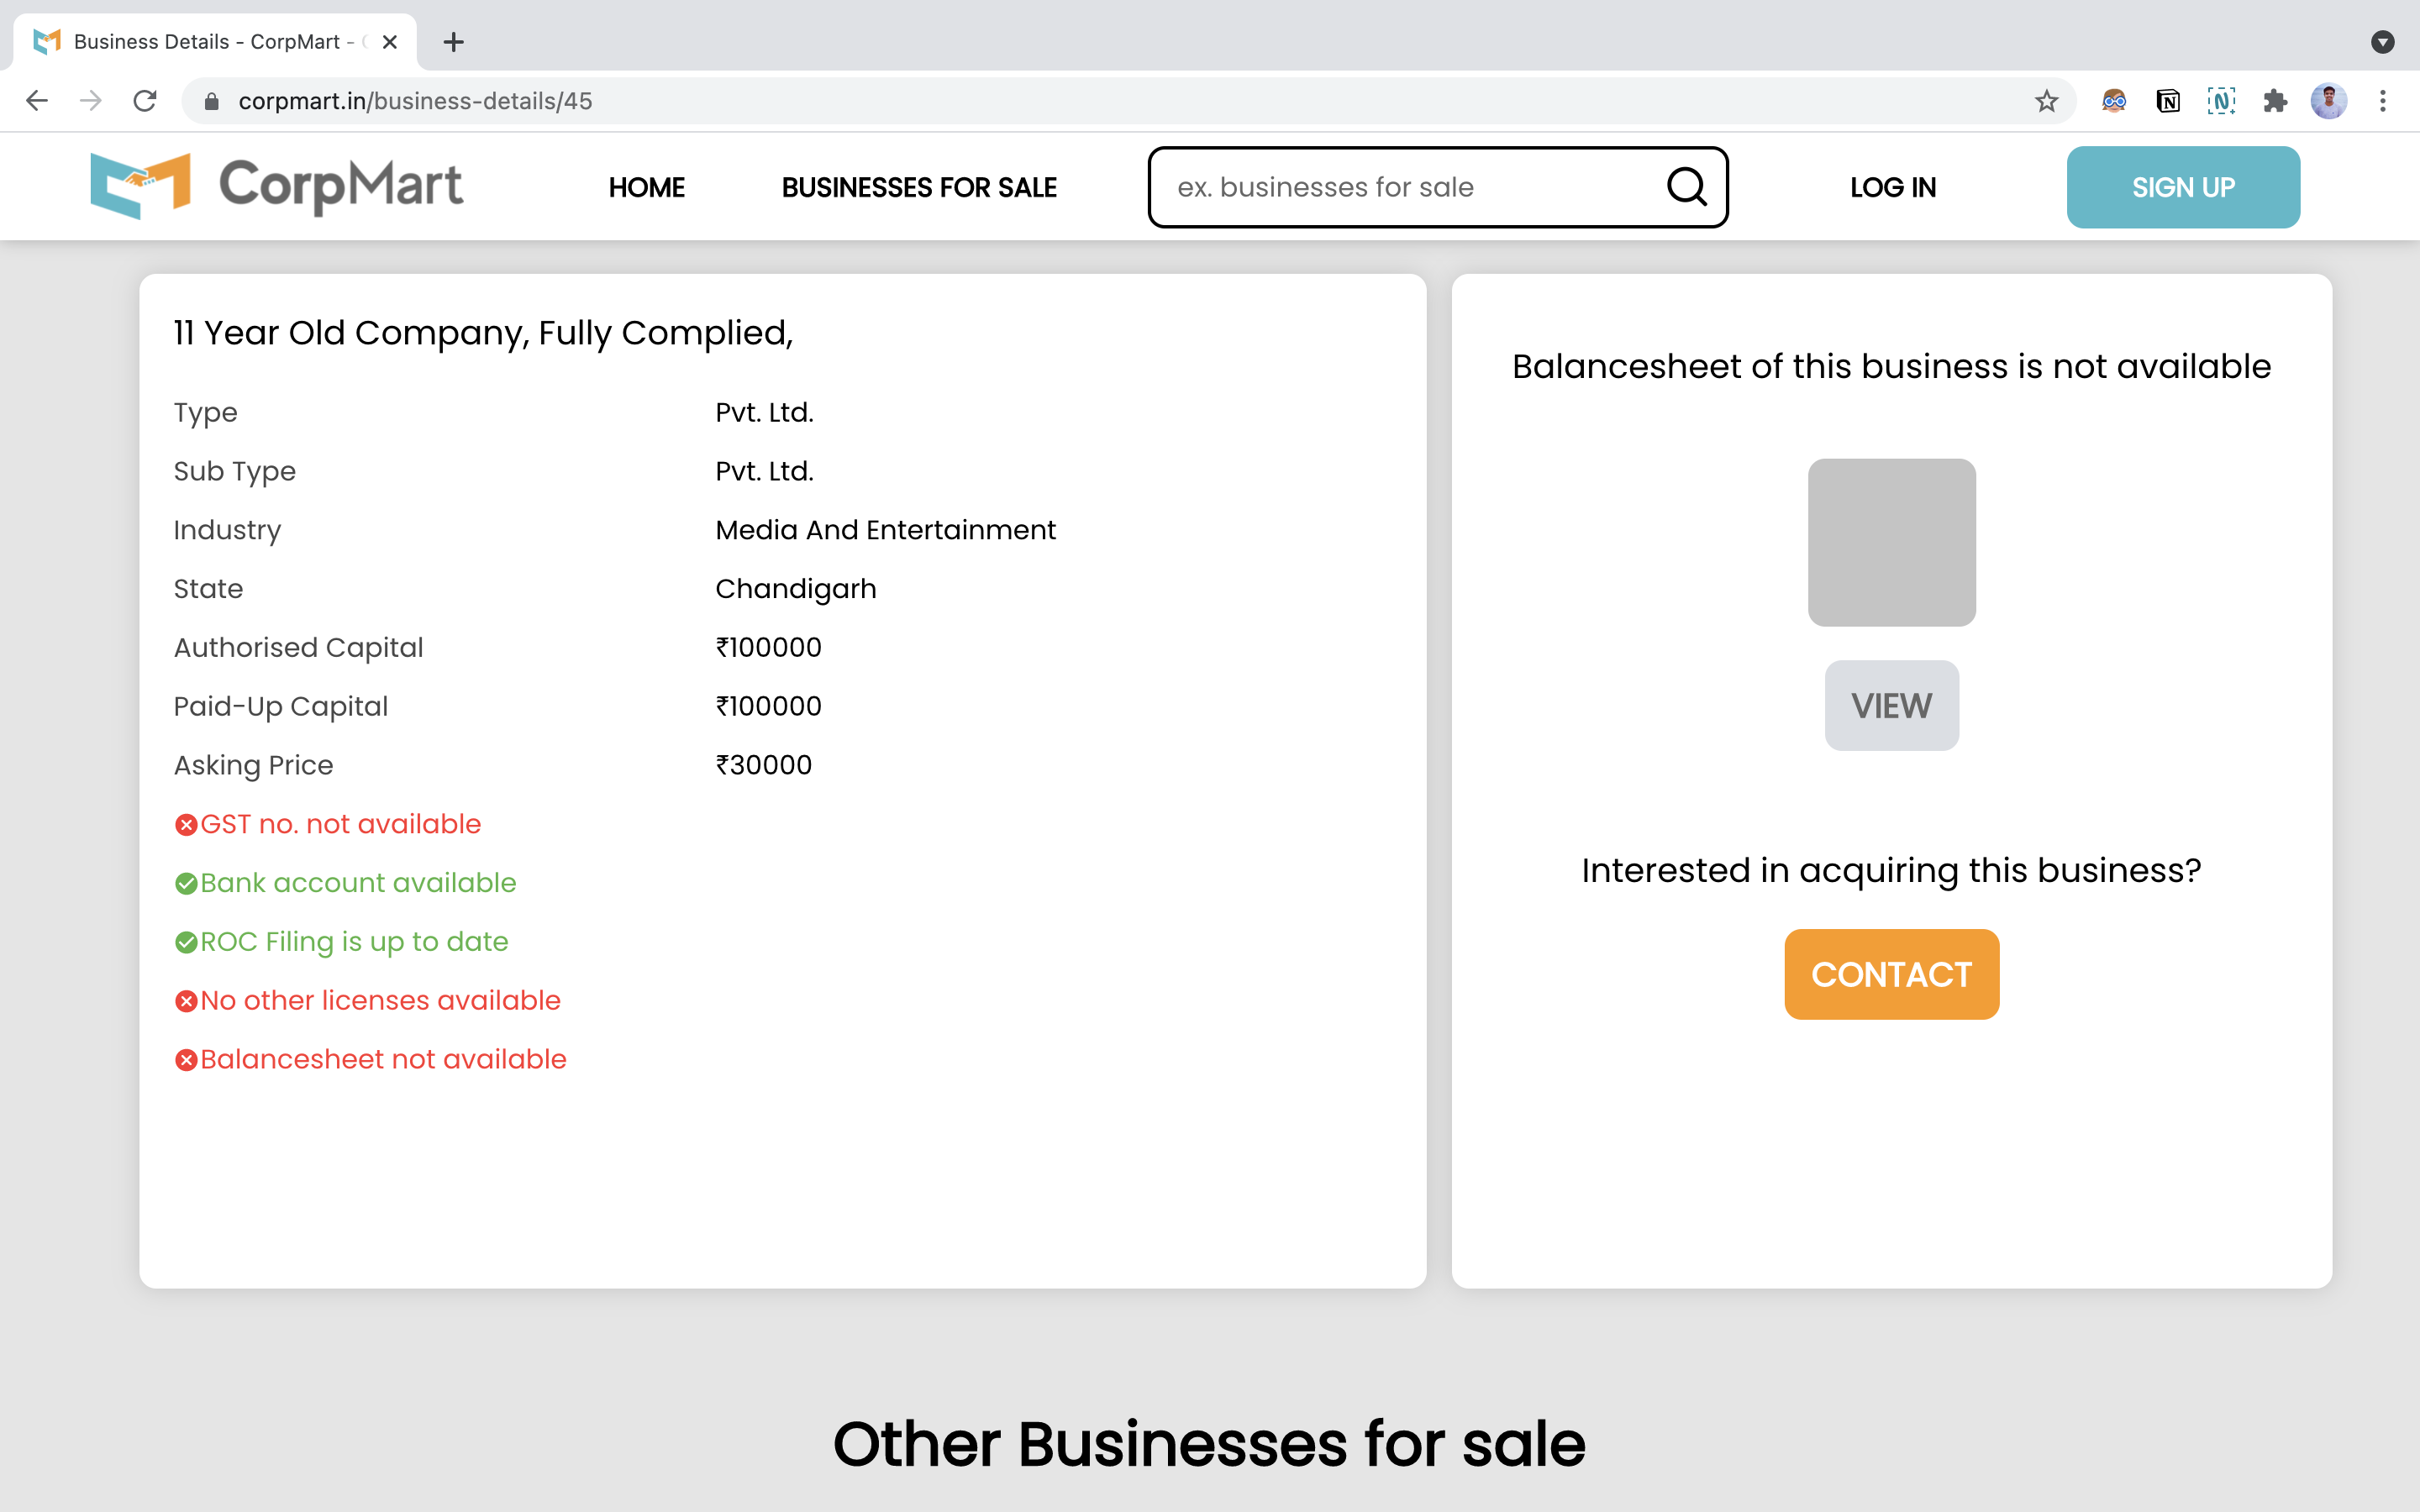Click the orange CONTACT button
The width and height of the screenshot is (2420, 1512).
(x=1891, y=974)
